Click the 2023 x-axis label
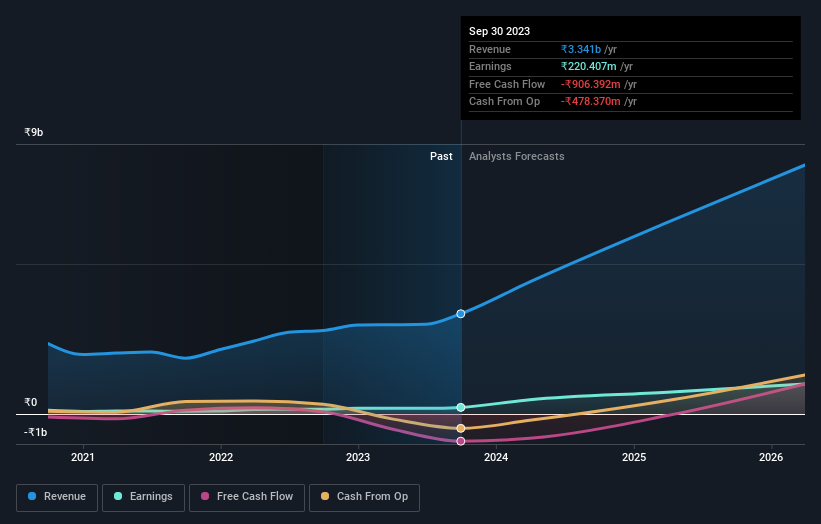This screenshot has width=821, height=524. [358, 457]
